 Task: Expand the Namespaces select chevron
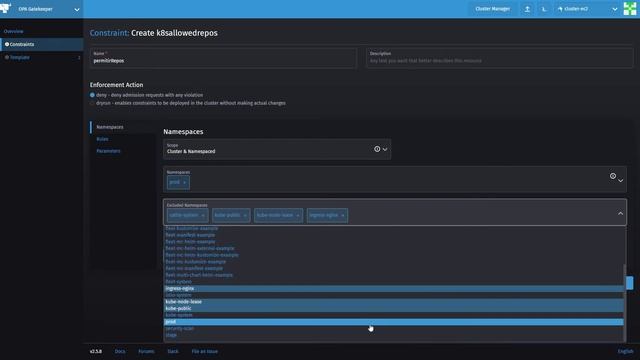click(620, 180)
